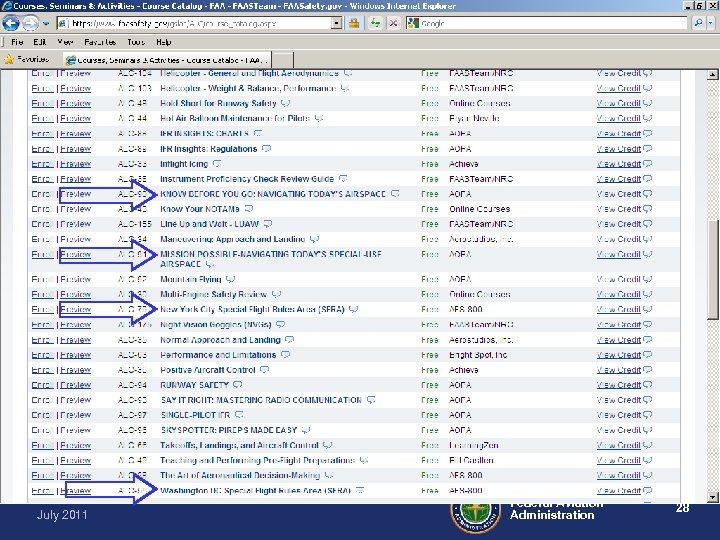Click View Credit for Inflight Icing

619,164
